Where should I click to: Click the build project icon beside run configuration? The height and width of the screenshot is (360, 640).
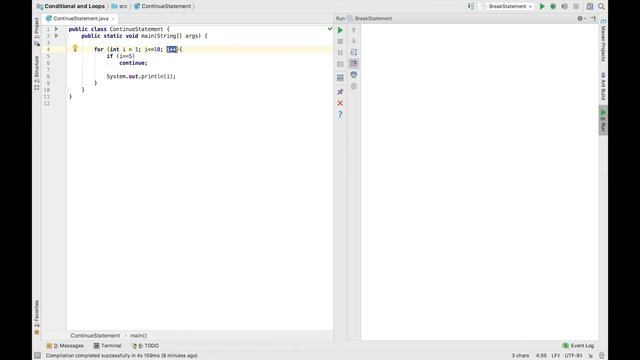coord(471,6)
